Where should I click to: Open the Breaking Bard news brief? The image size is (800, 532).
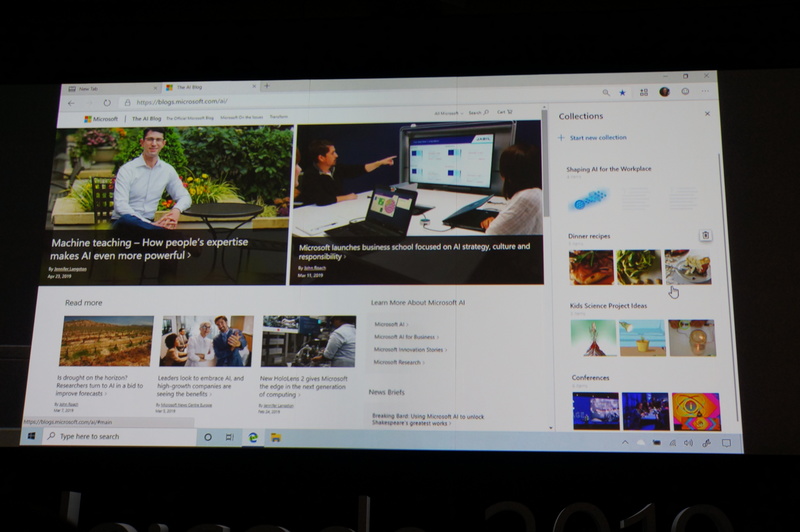coord(428,420)
